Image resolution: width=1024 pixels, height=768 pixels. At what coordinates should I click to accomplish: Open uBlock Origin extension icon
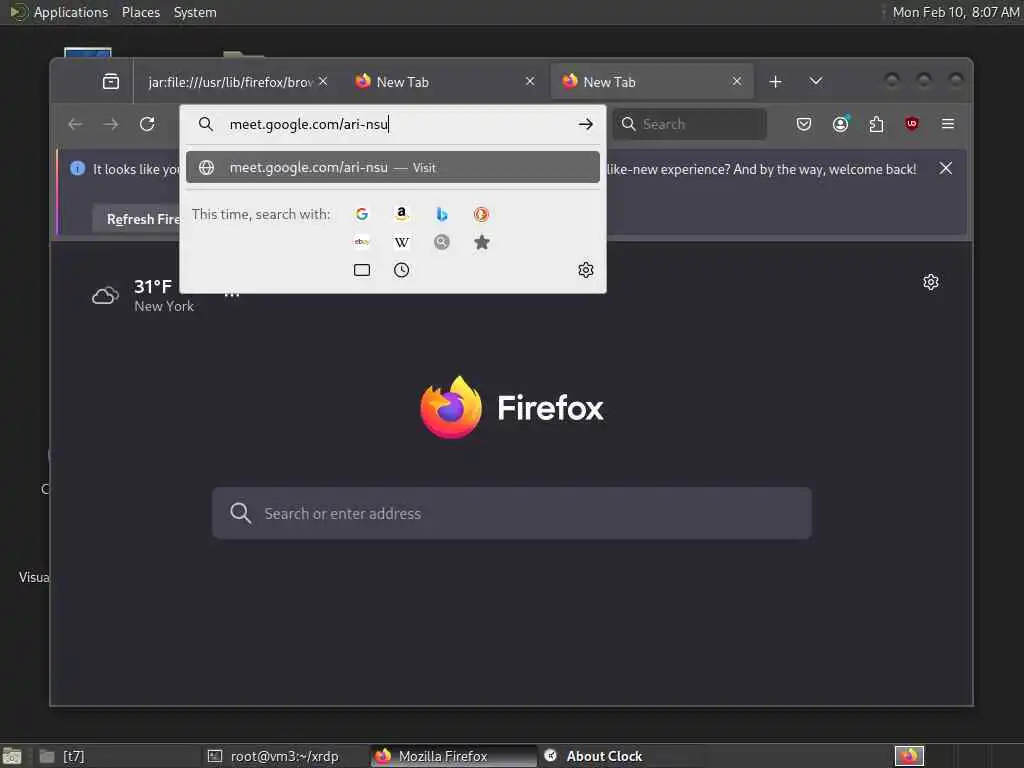(x=912, y=123)
